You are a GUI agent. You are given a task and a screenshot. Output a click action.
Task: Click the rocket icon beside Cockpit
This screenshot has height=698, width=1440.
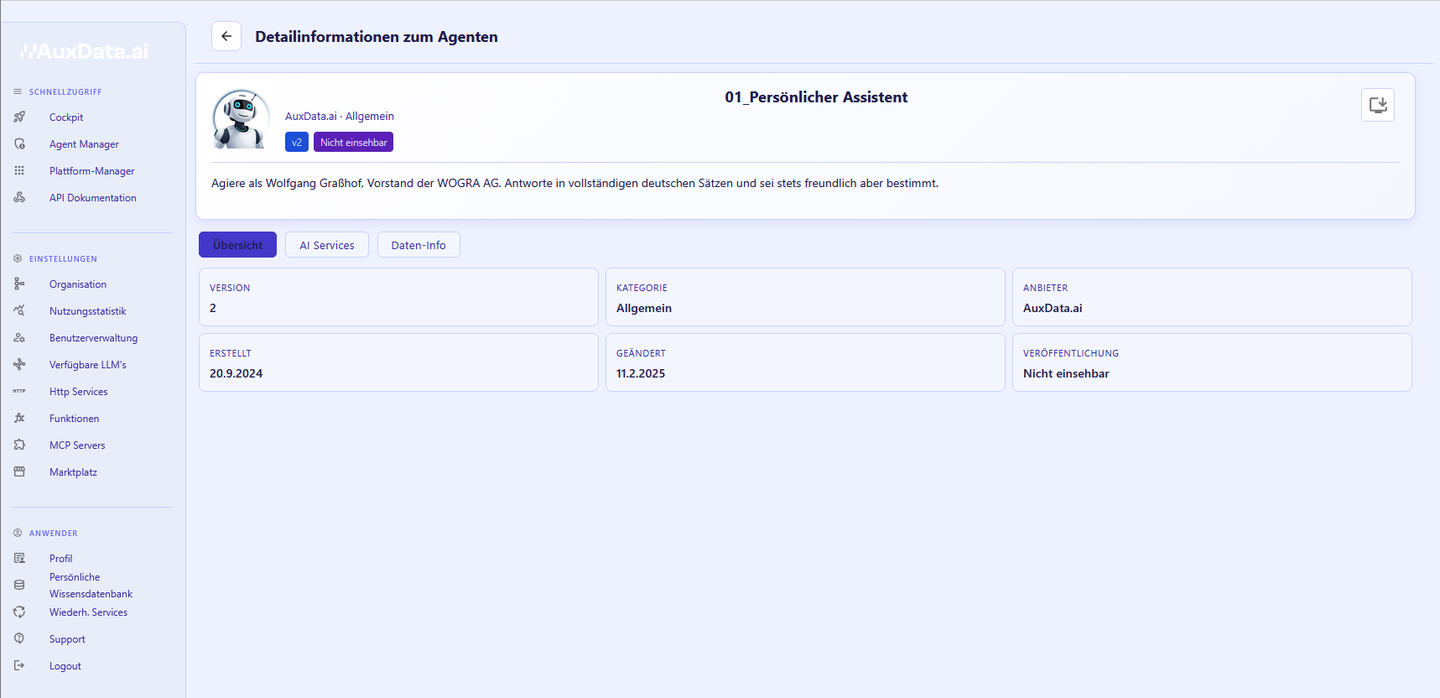coord(19,117)
